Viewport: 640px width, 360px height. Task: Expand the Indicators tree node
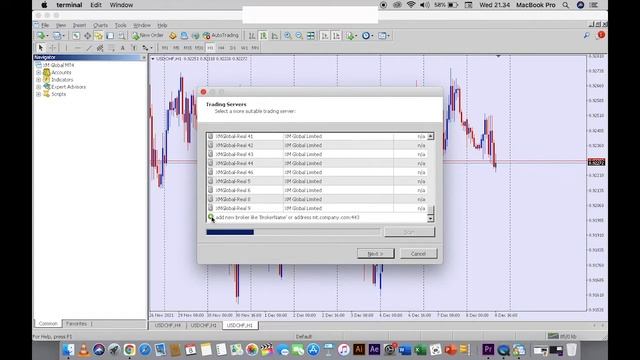tap(38, 80)
